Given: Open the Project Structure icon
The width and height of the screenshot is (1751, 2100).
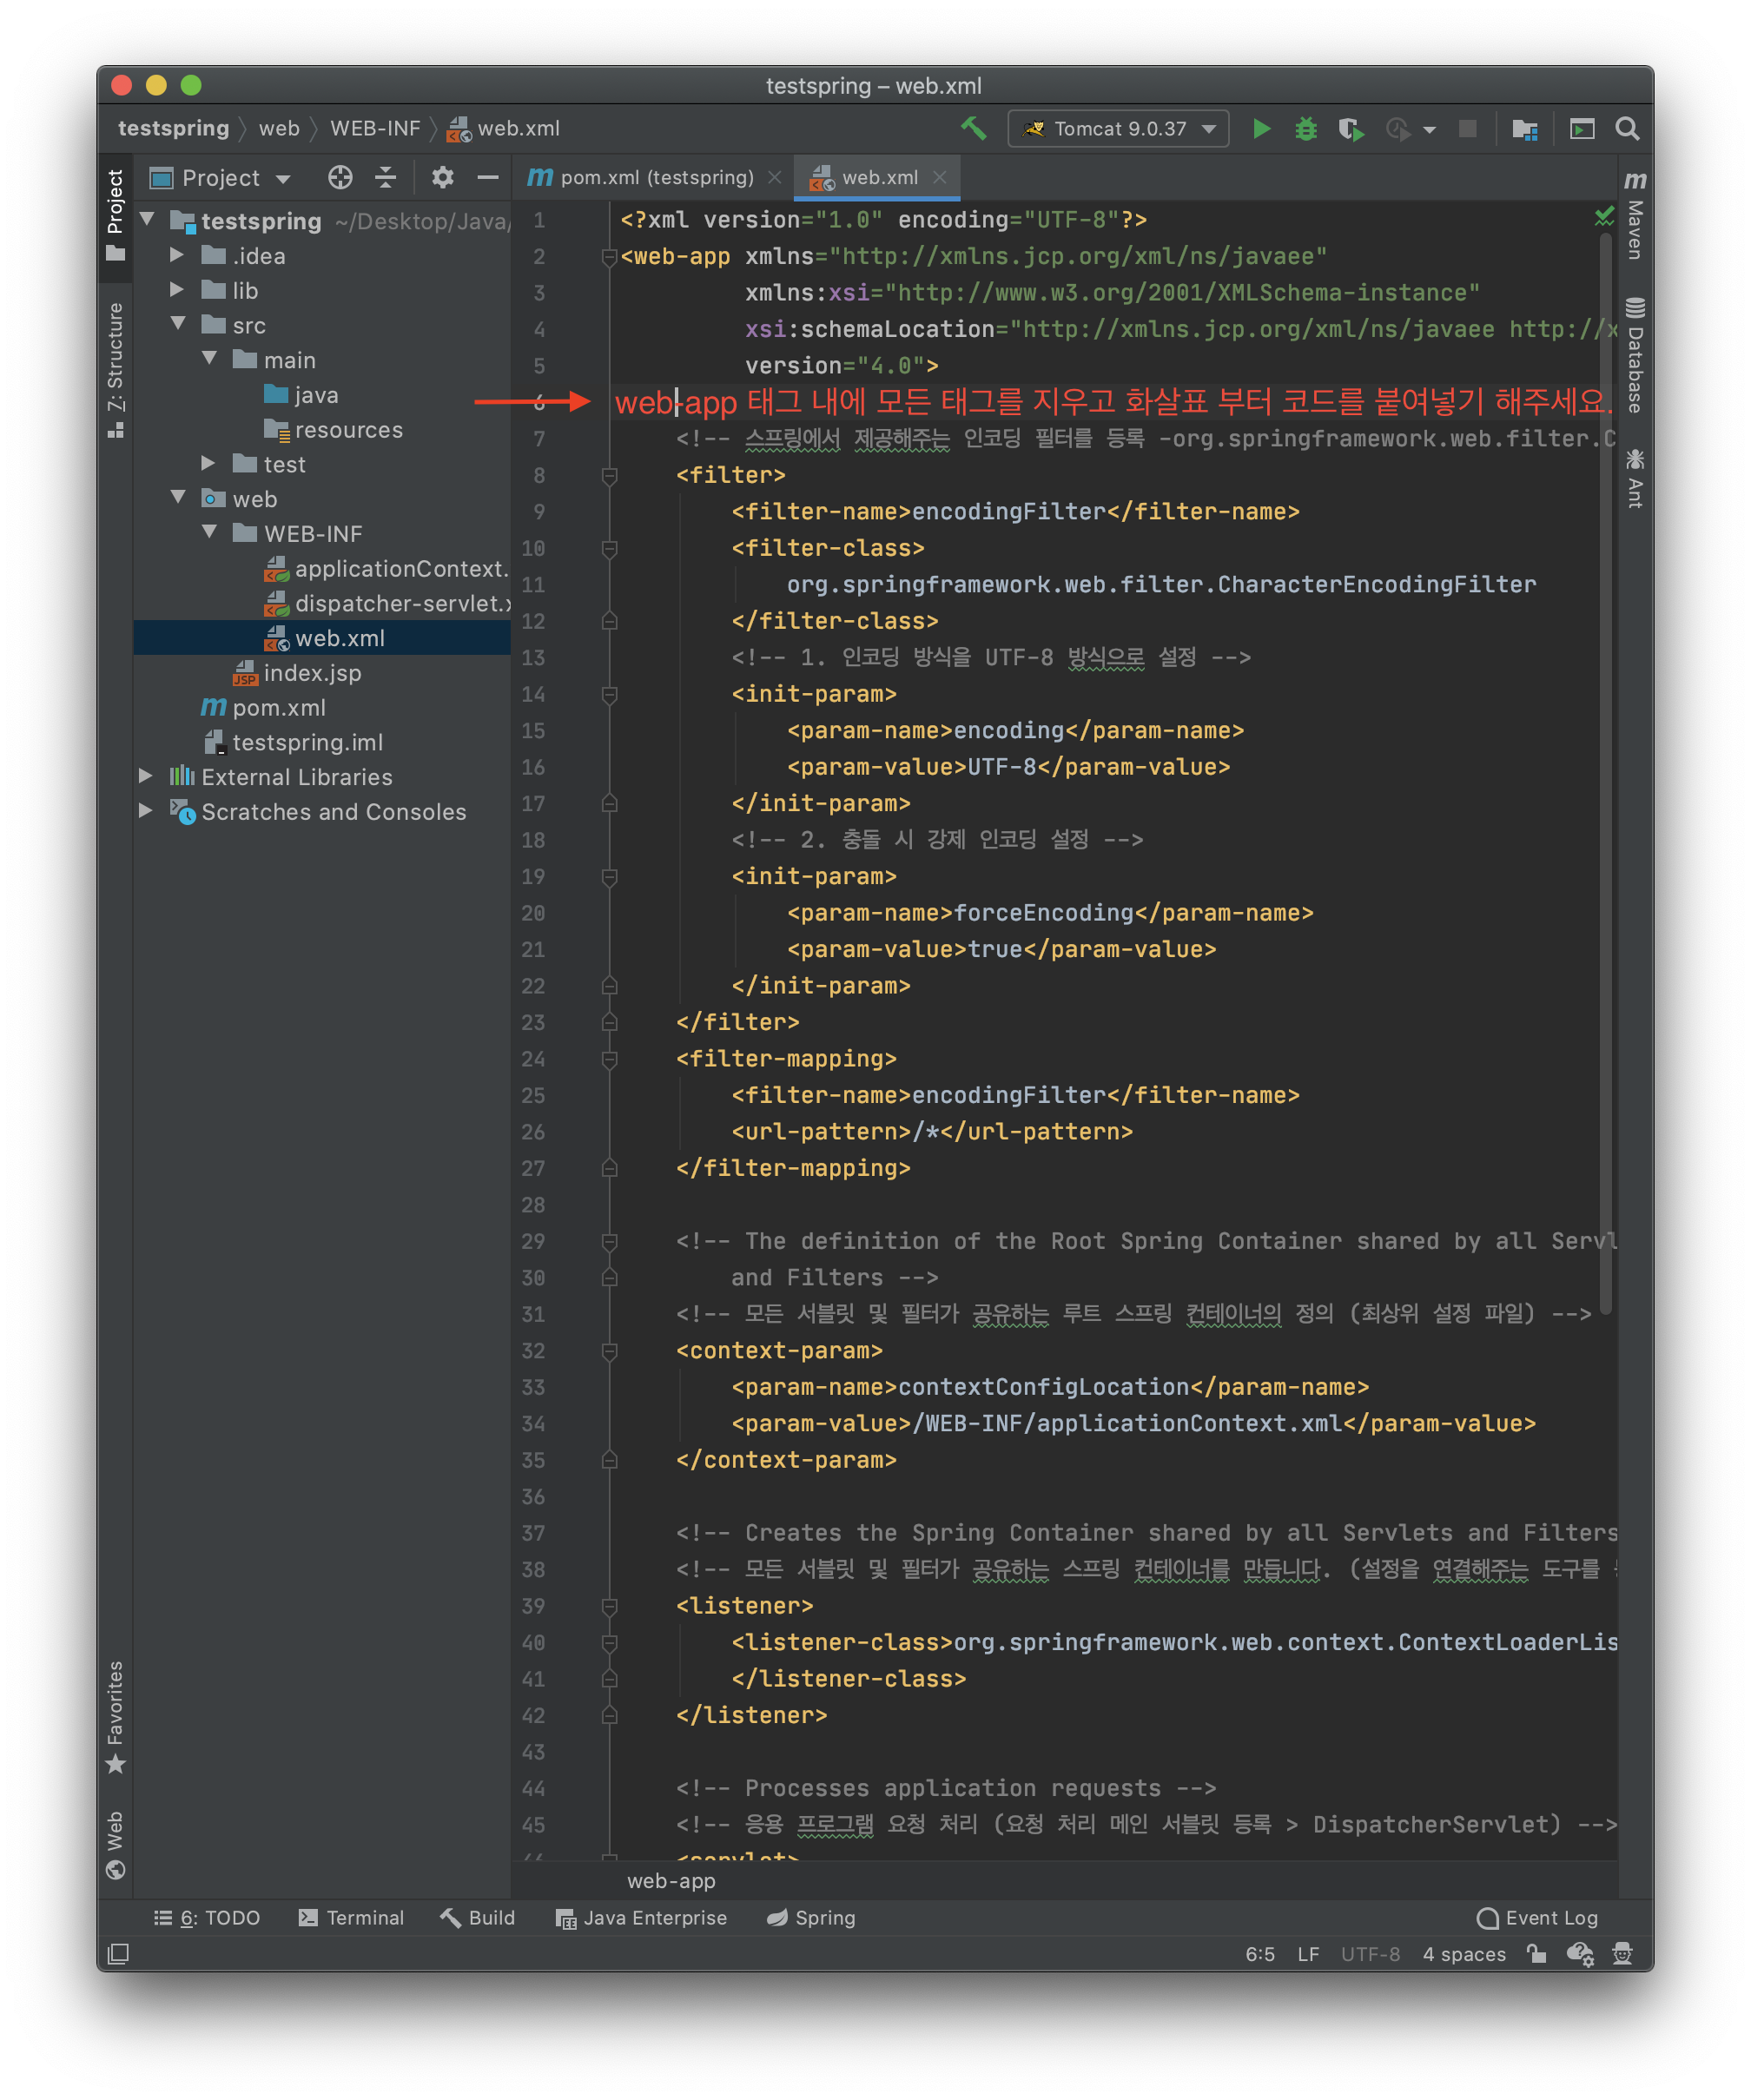Looking at the screenshot, I should [1524, 129].
